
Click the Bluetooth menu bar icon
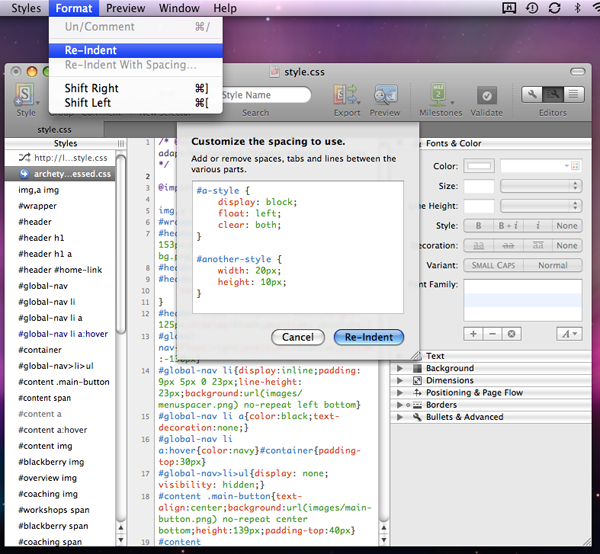click(577, 8)
